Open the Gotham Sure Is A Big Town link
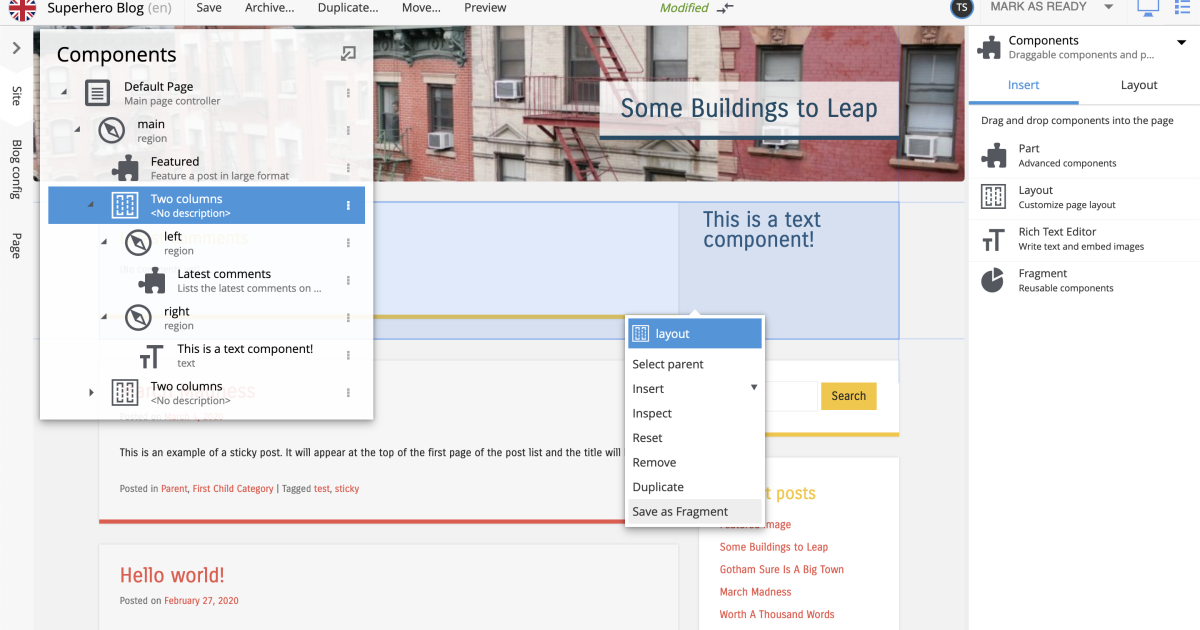Screen dimensions: 1200x630 (x=780, y=569)
